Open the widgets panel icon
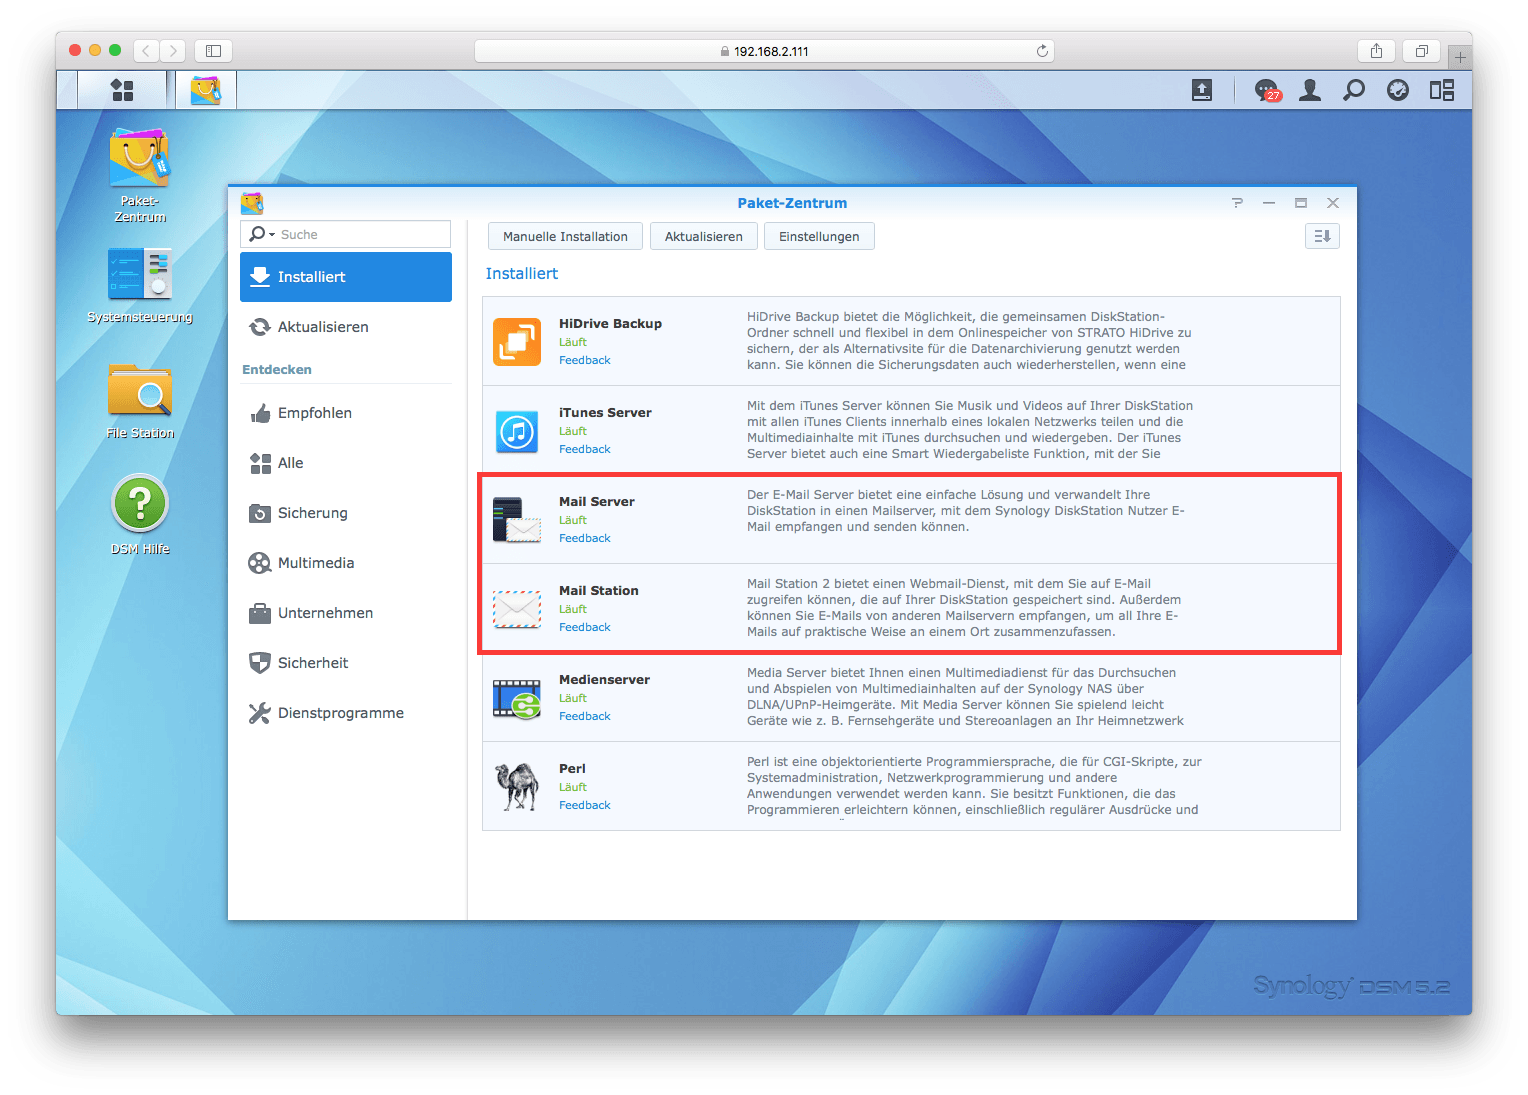Viewport: 1528px width, 1095px height. coord(1442,90)
